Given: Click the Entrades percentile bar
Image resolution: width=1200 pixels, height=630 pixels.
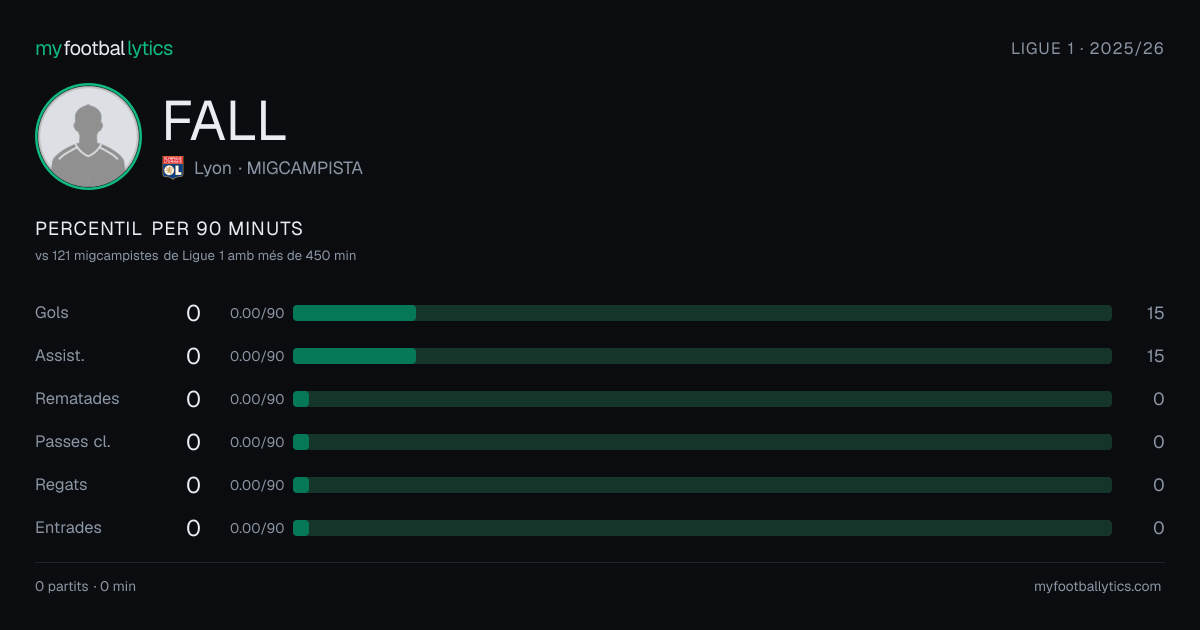Looking at the screenshot, I should coord(702,528).
